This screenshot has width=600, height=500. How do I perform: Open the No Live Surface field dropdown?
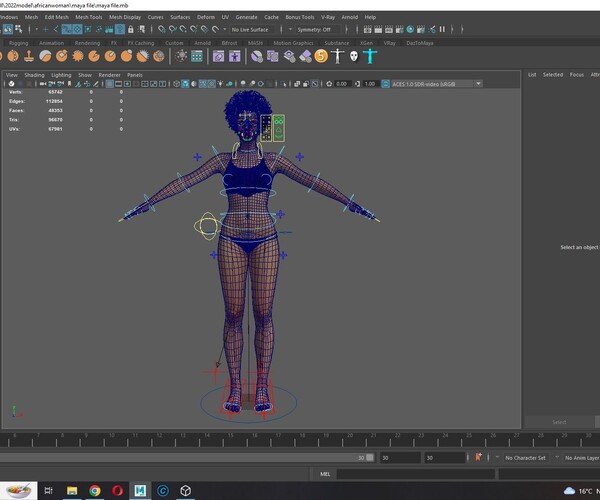pyautogui.click(x=250, y=29)
